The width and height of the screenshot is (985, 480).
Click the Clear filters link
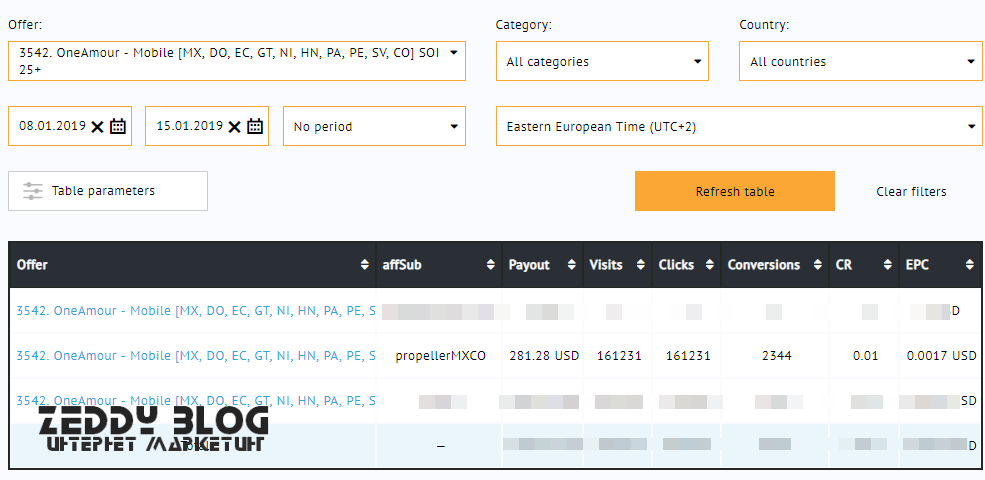911,191
